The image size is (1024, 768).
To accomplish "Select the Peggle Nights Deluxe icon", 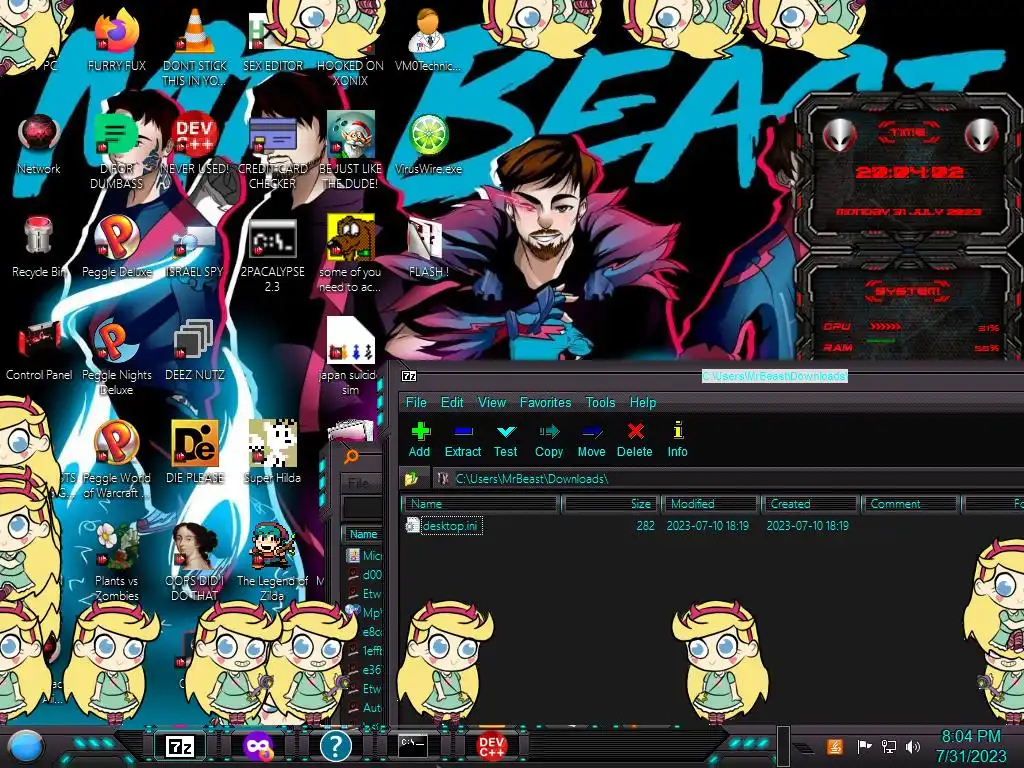I will (116, 358).
